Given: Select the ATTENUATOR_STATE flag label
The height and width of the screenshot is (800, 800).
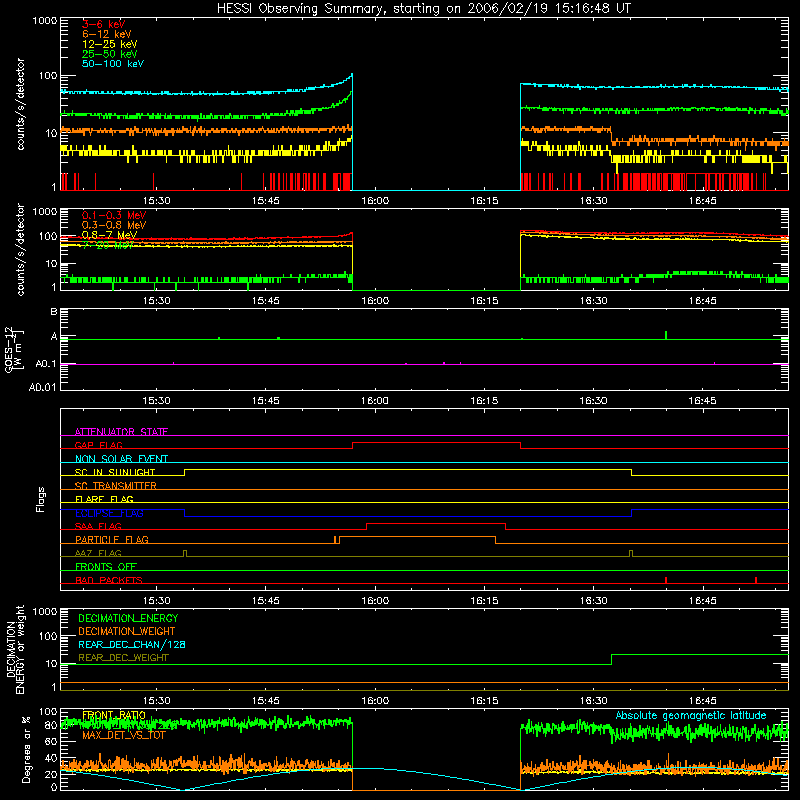Looking at the screenshot, I should 121,432.
